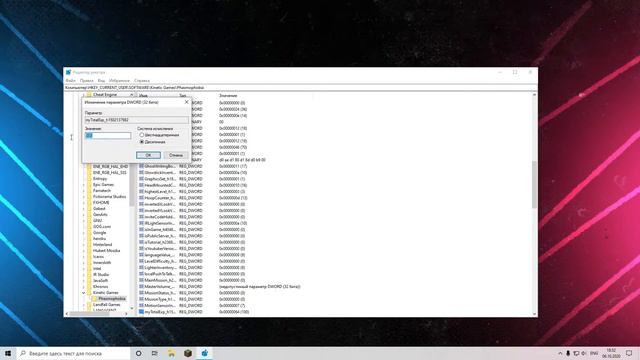
Task: Expand the Intel key
Action: point(84,269)
